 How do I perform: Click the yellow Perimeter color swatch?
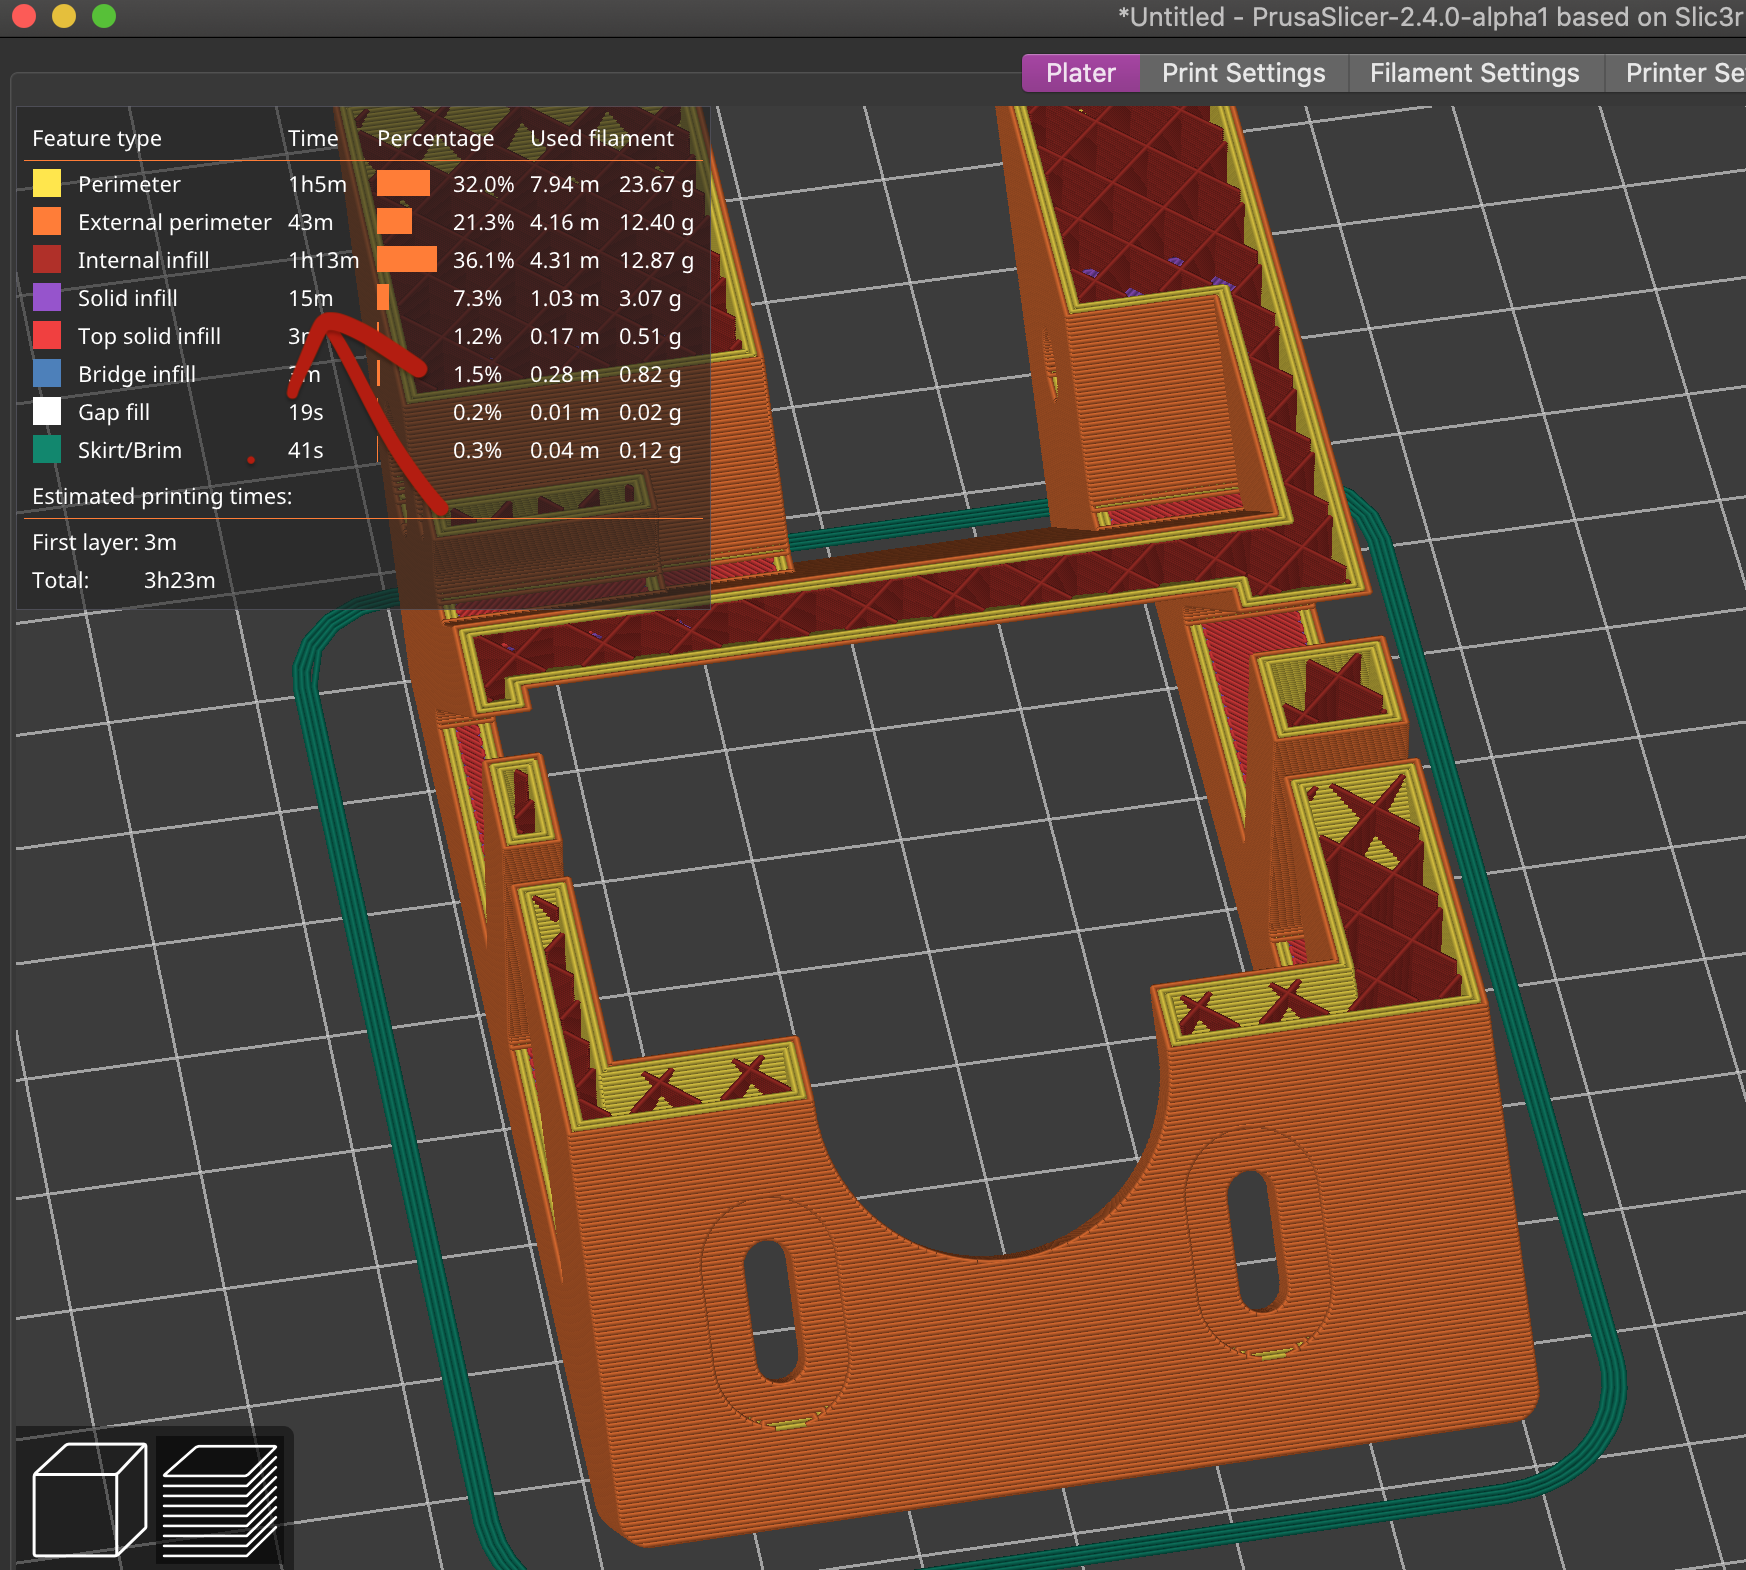pyautogui.click(x=47, y=183)
